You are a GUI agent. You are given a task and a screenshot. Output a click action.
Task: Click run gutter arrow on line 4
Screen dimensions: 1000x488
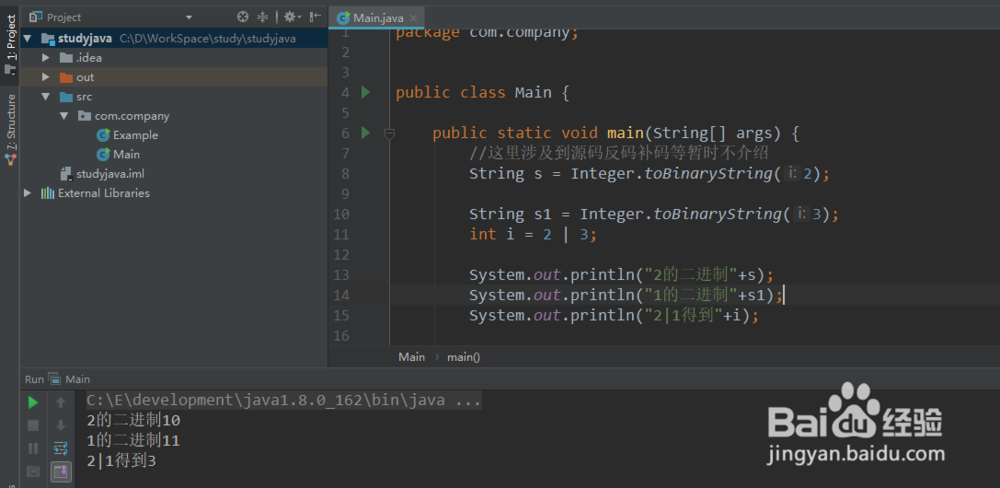(365, 92)
